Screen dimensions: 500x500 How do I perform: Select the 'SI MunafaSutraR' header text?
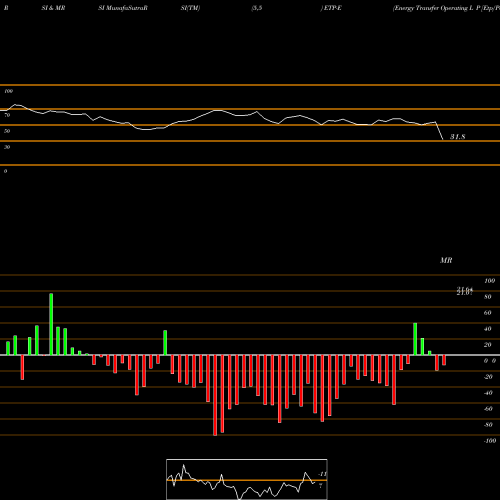pyautogui.click(x=123, y=8)
